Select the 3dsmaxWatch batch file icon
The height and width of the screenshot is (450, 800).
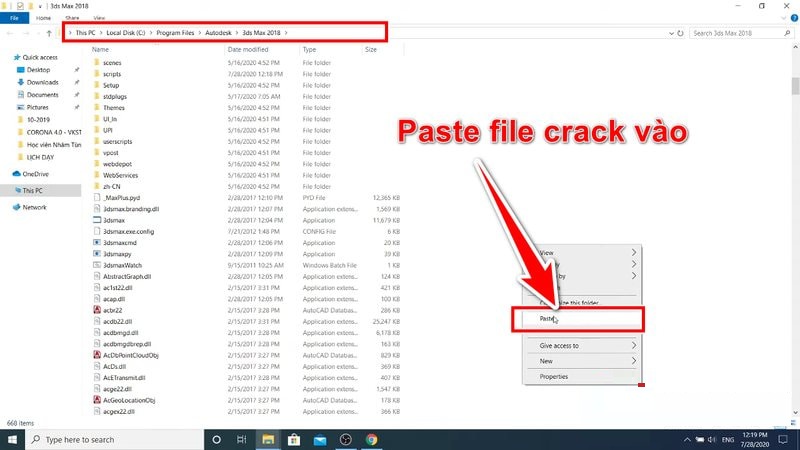(x=97, y=265)
